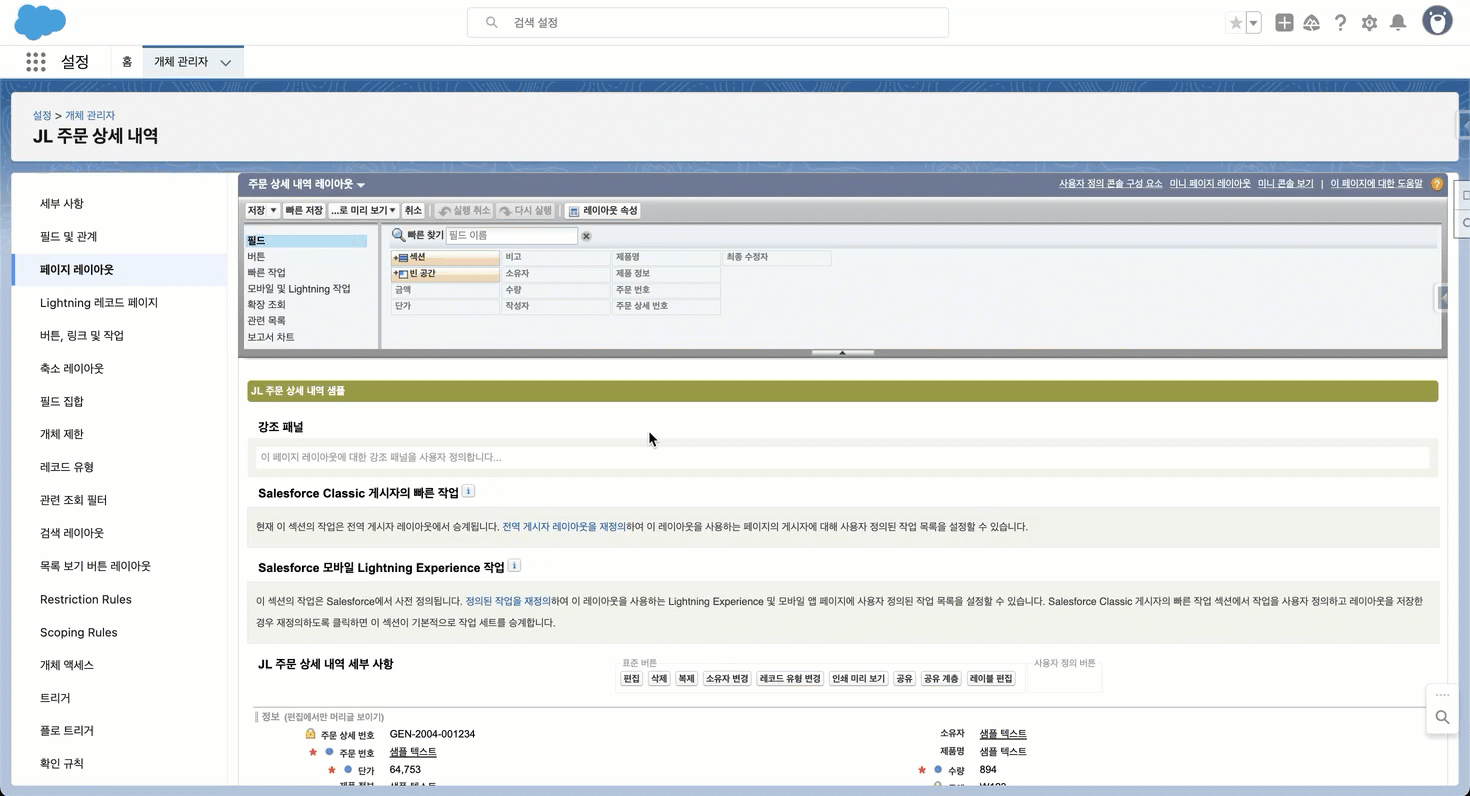Viewport: 1470px width, 796px height.
Task: Open the global actions plus icon
Action: coord(1284,23)
